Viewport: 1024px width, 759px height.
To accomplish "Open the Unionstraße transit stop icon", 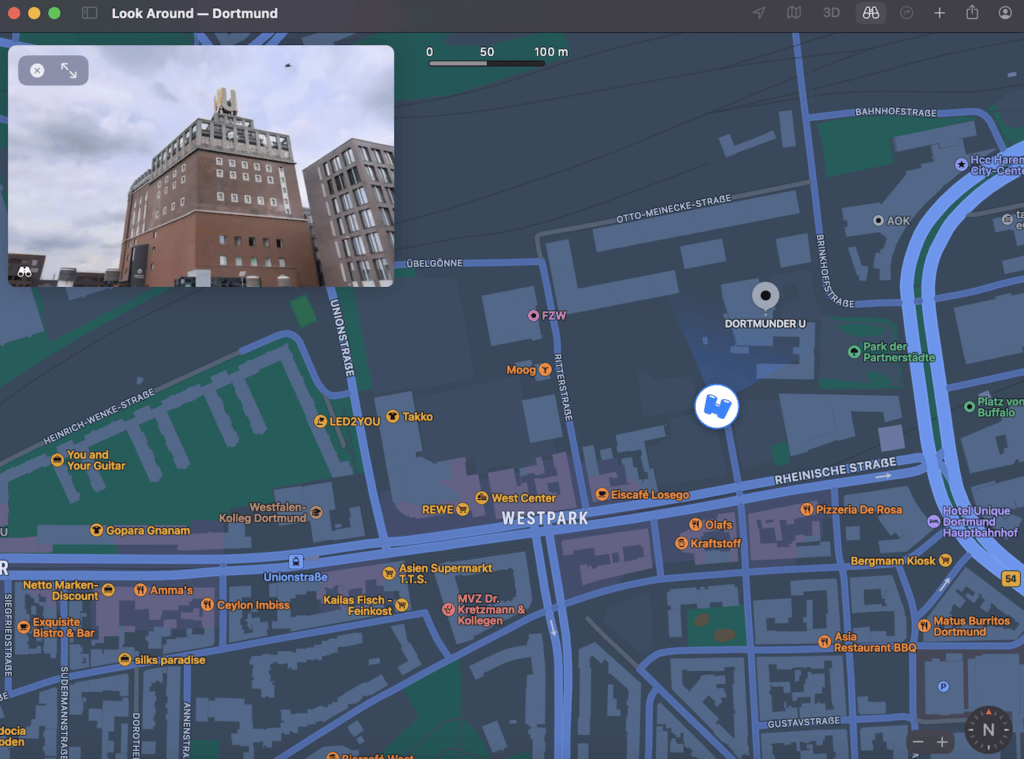I will tap(295, 561).
